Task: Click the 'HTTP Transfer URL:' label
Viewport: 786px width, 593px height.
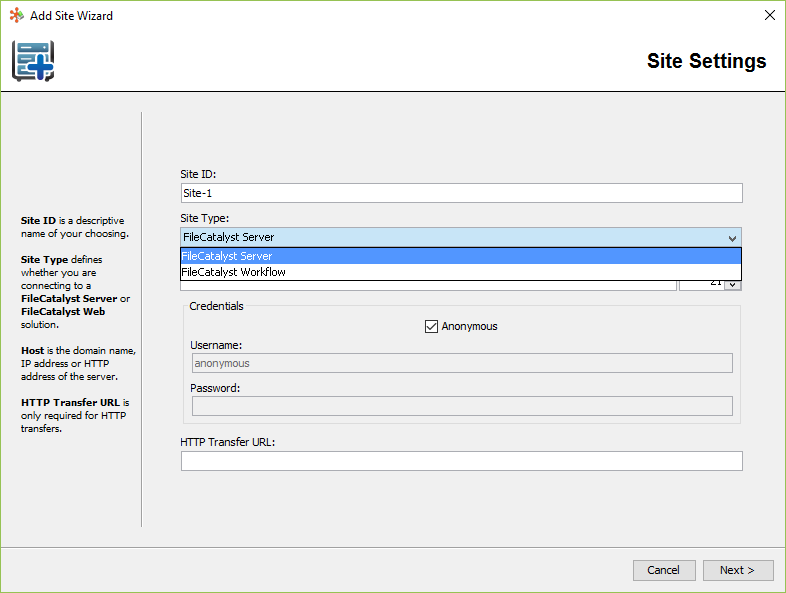Action: tap(228, 442)
